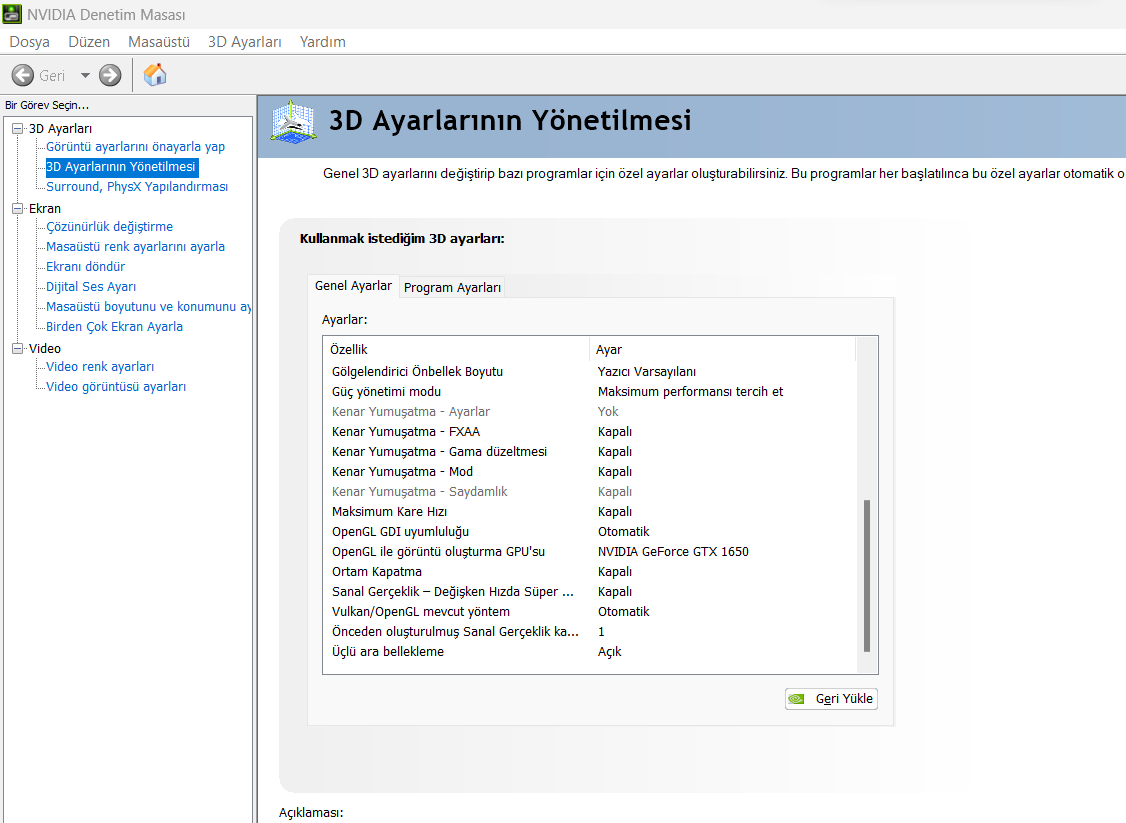Click the NVIDIA logo in title bar
Image resolution: width=1126 pixels, height=823 pixels.
(12, 14)
